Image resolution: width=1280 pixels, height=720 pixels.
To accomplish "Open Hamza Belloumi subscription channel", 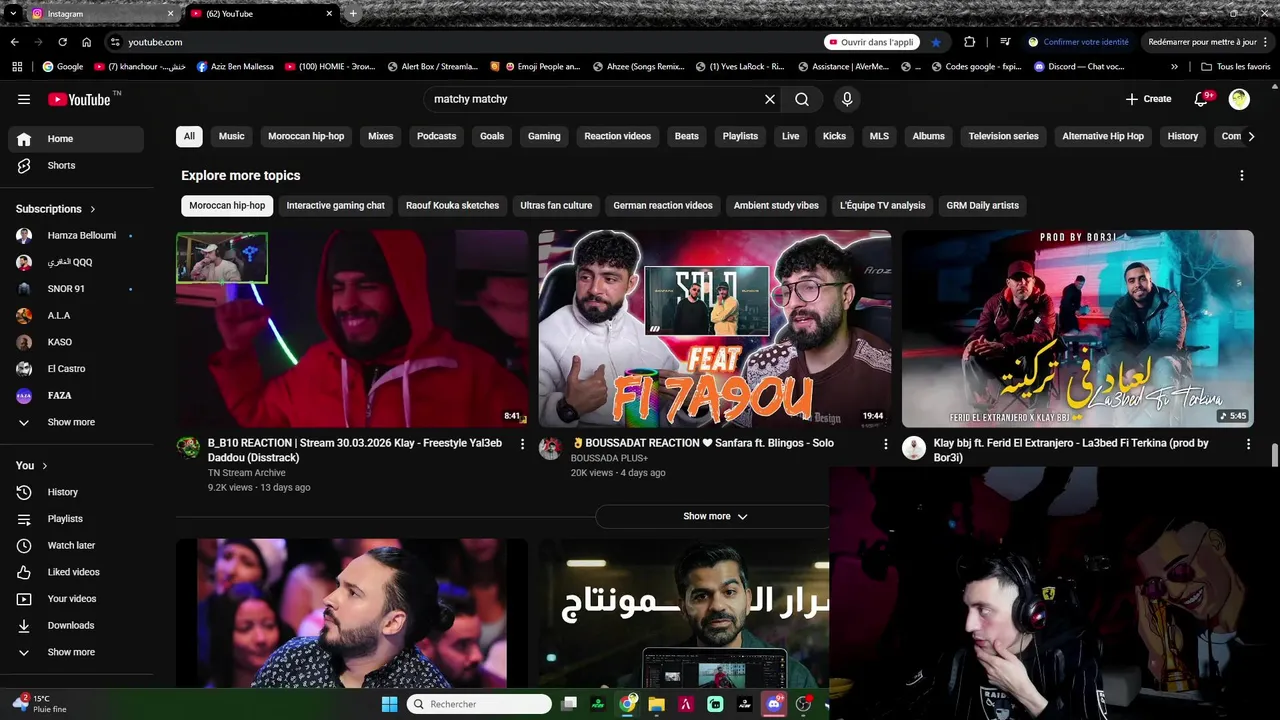I will (76, 236).
